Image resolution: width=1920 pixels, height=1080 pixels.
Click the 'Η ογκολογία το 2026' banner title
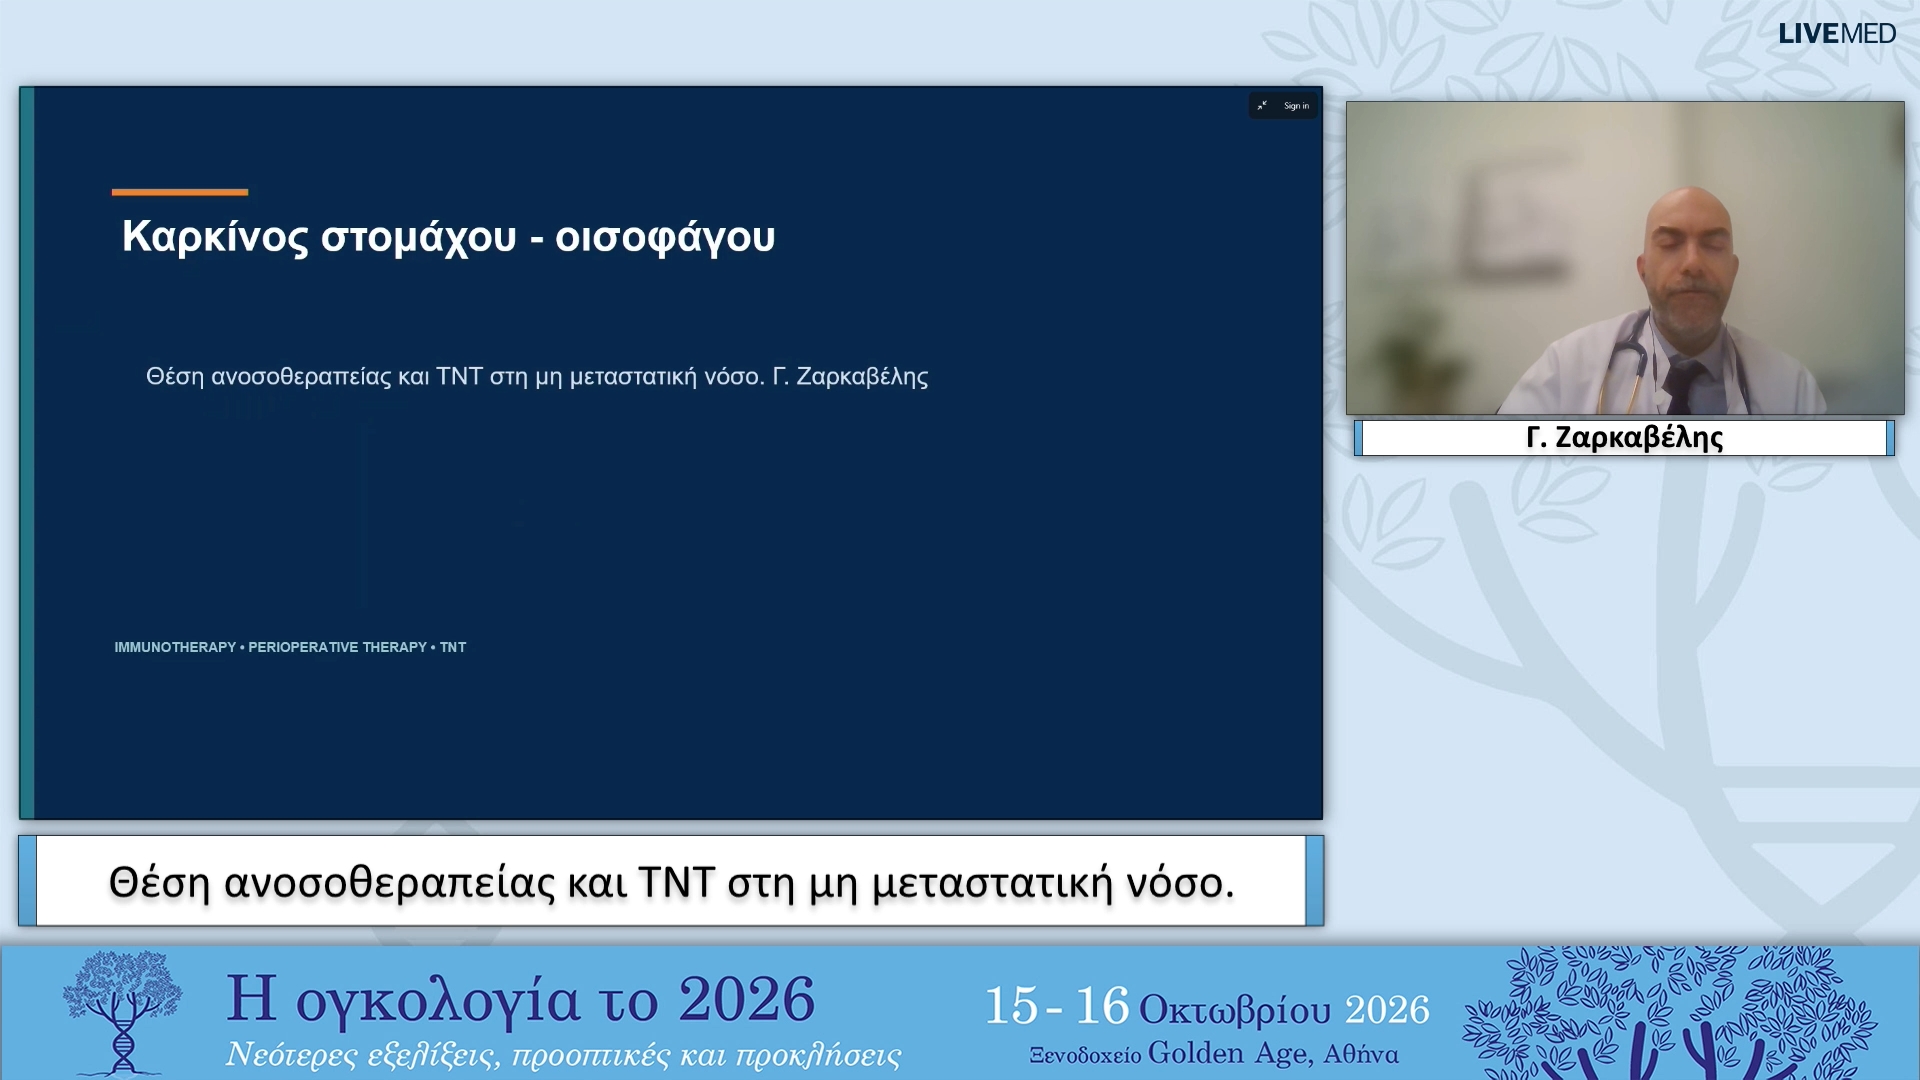521,999
